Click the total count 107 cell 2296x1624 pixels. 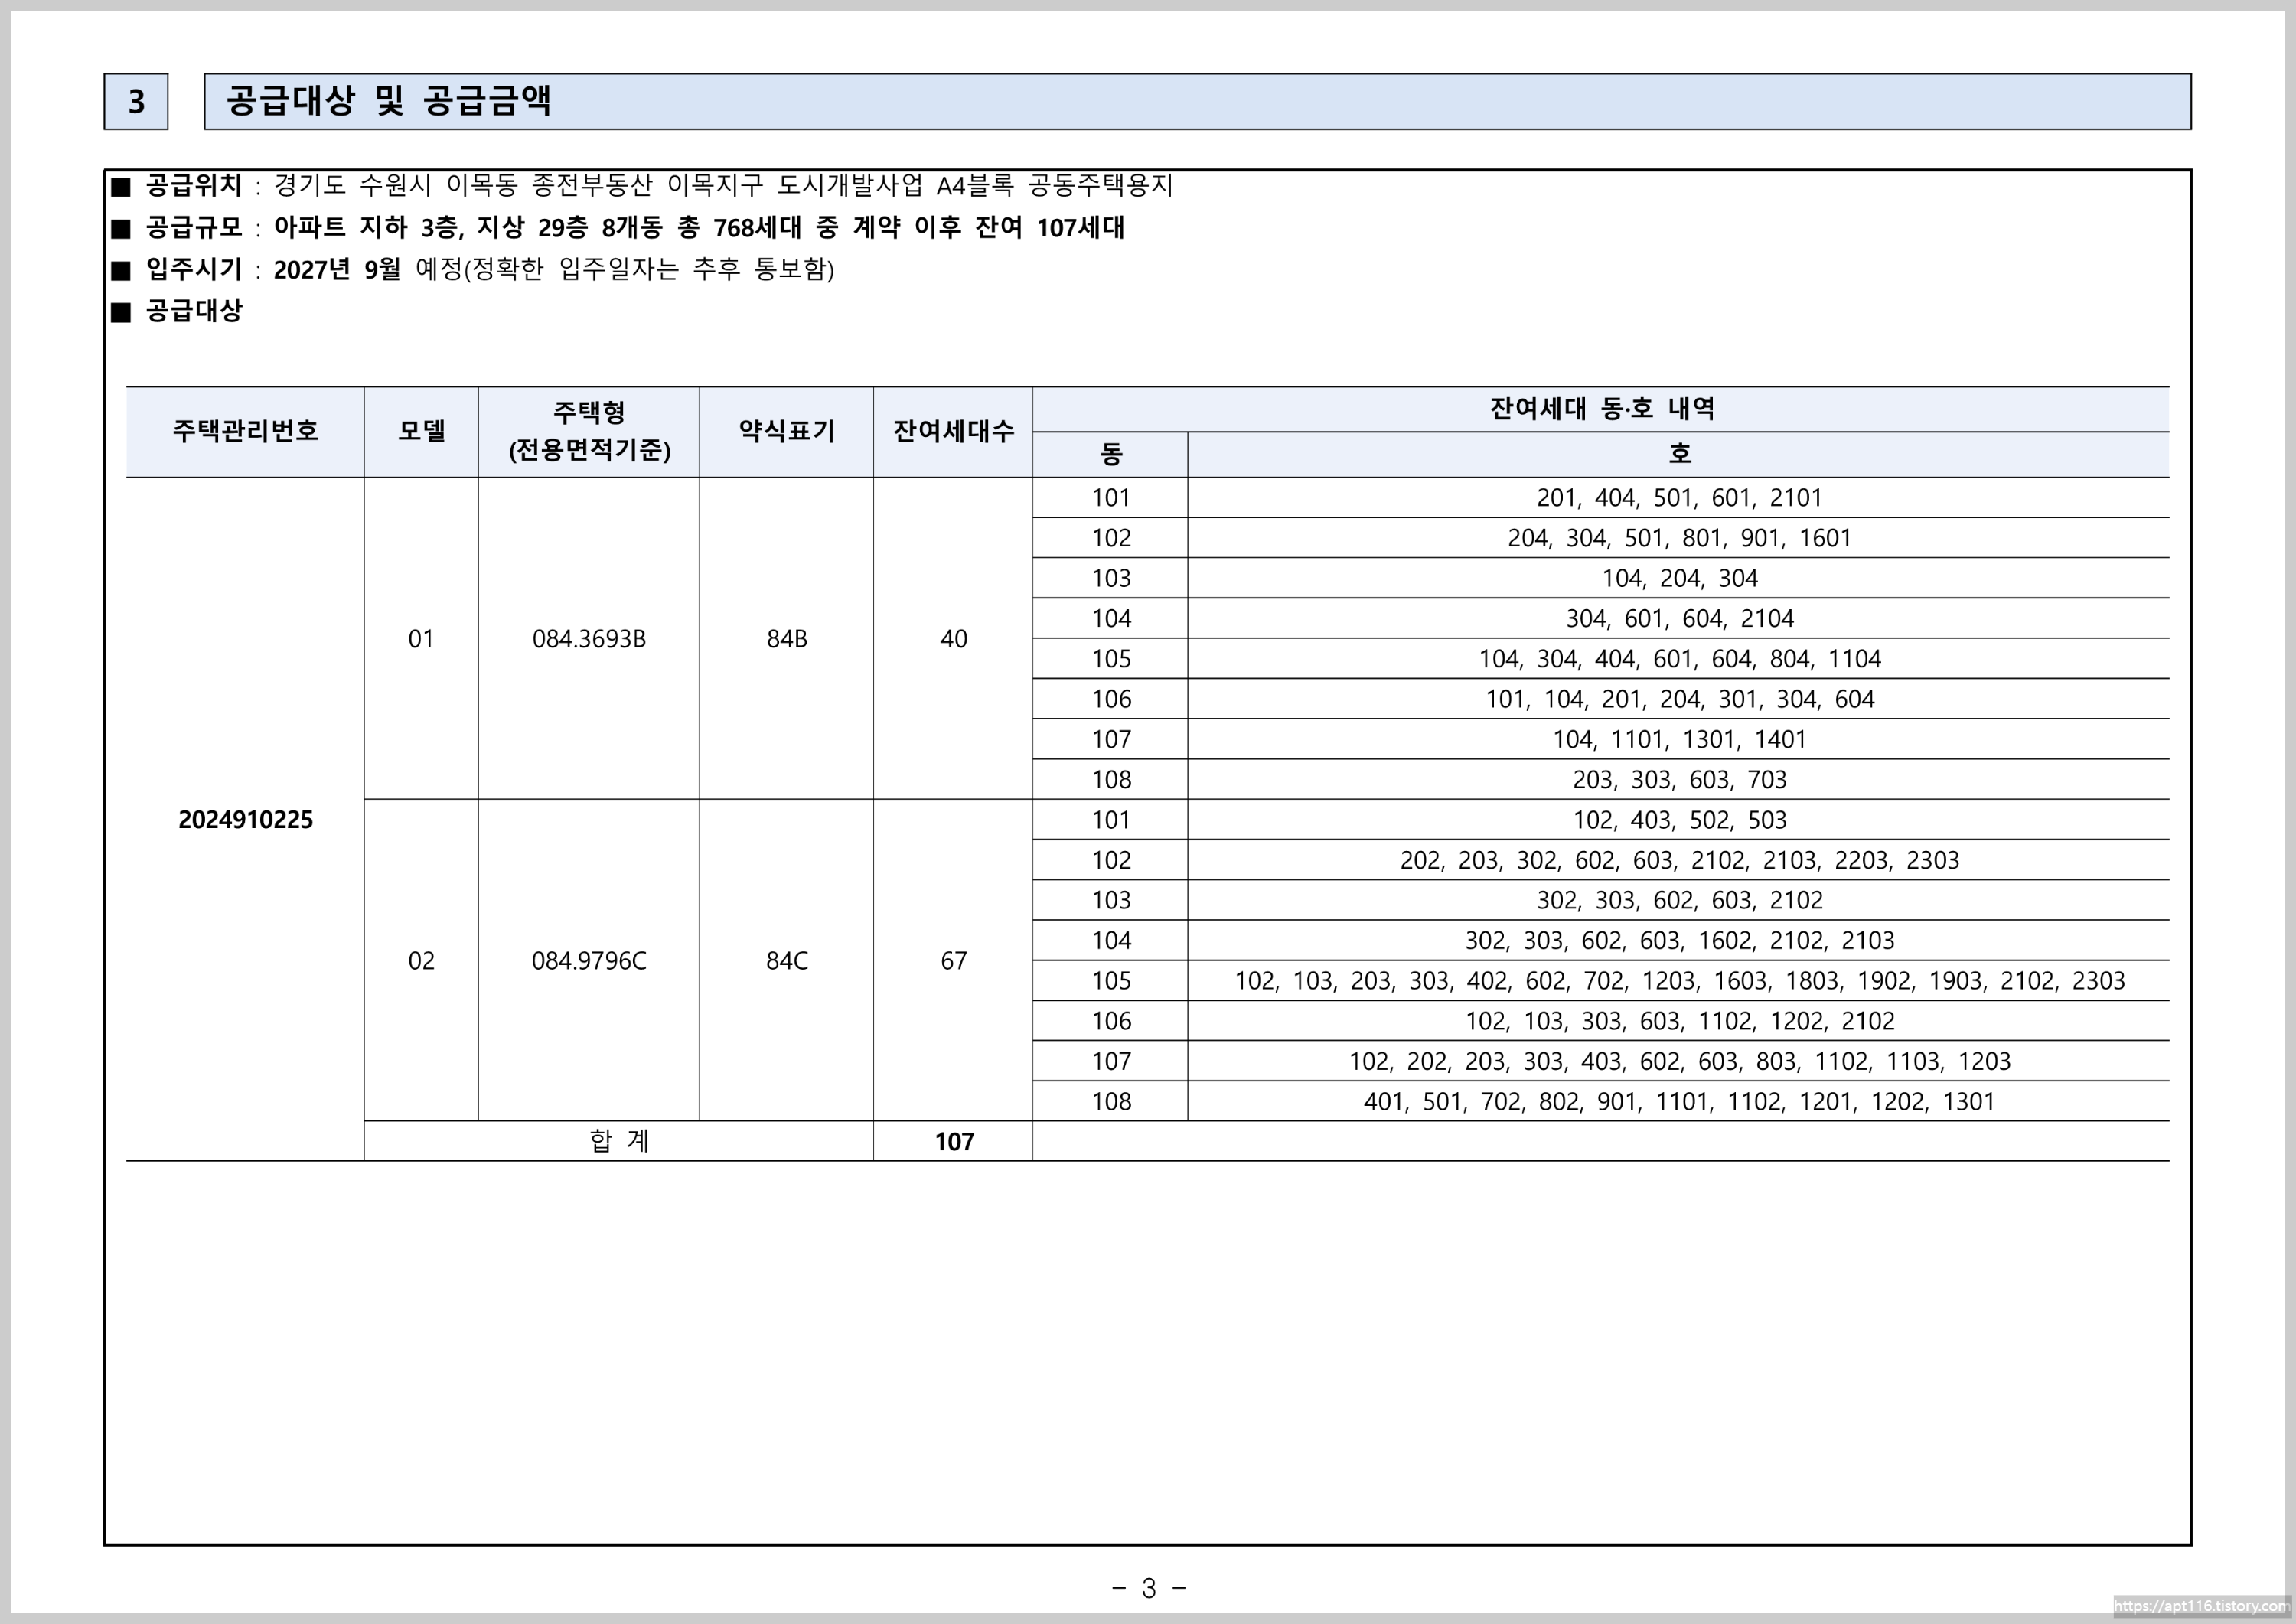tap(954, 1142)
